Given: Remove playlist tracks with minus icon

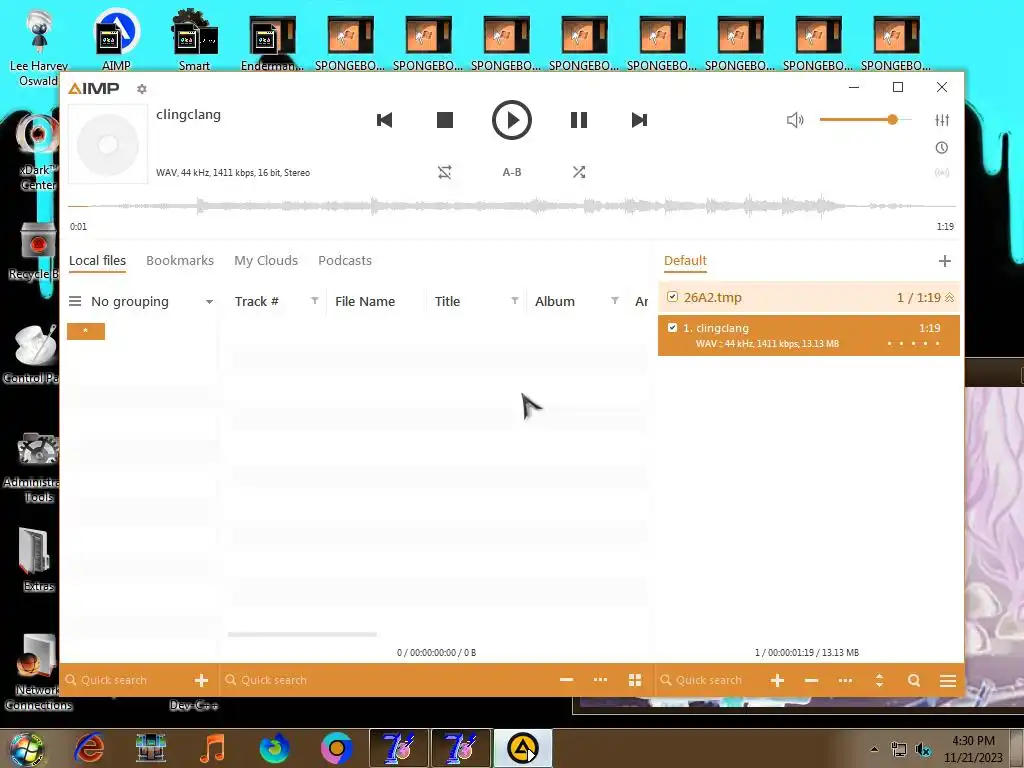Looking at the screenshot, I should click(x=811, y=680).
